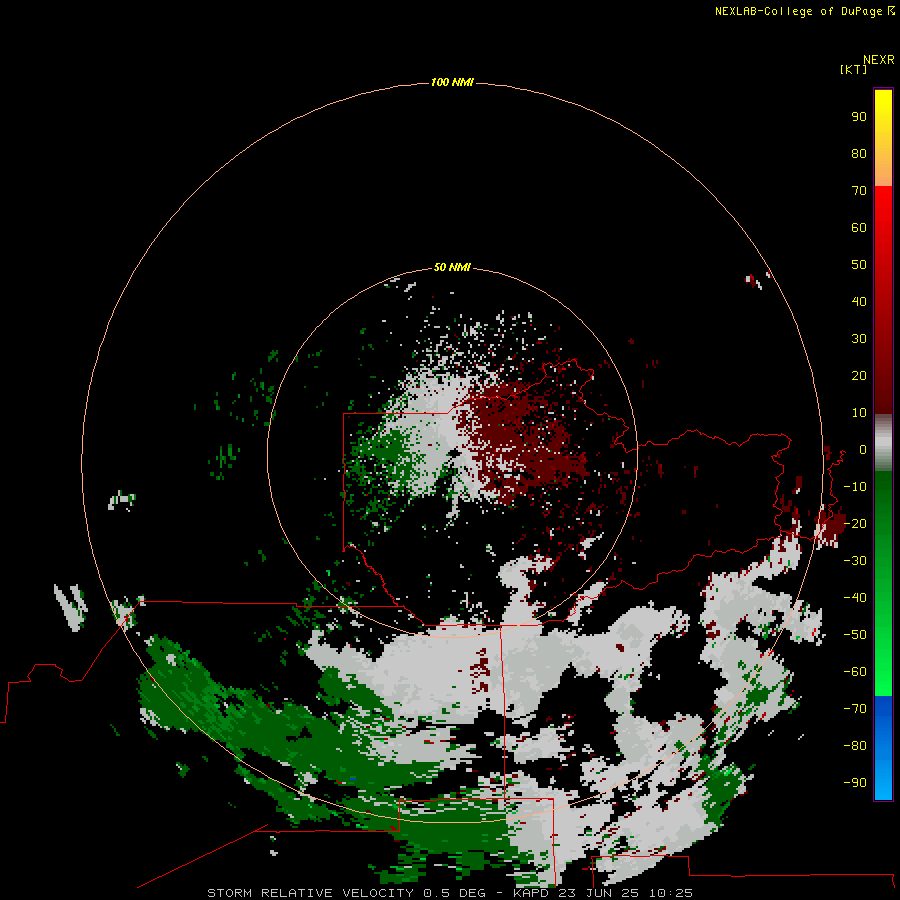Click the 'NEXR' label above the color scale
Viewport: 900px width, 900px height.
879,60
